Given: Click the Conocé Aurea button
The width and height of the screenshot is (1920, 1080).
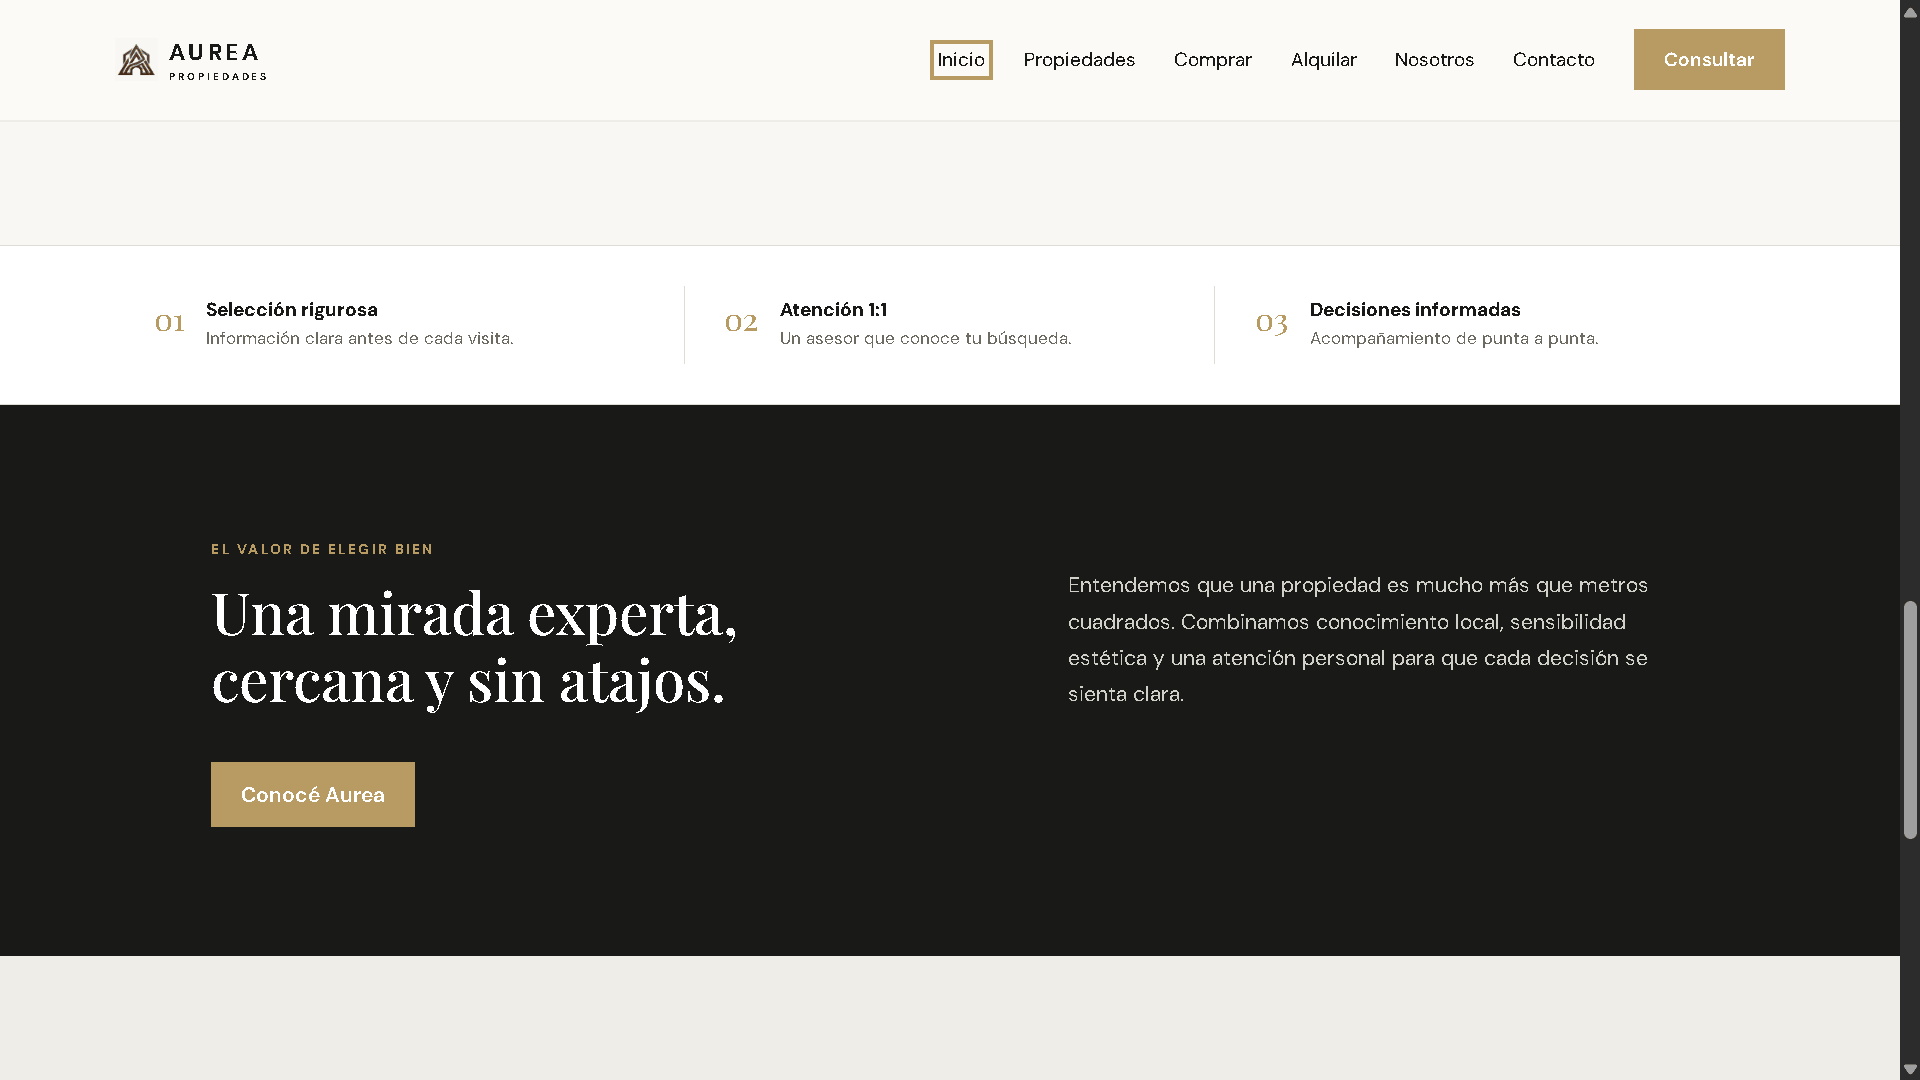Looking at the screenshot, I should coord(313,795).
